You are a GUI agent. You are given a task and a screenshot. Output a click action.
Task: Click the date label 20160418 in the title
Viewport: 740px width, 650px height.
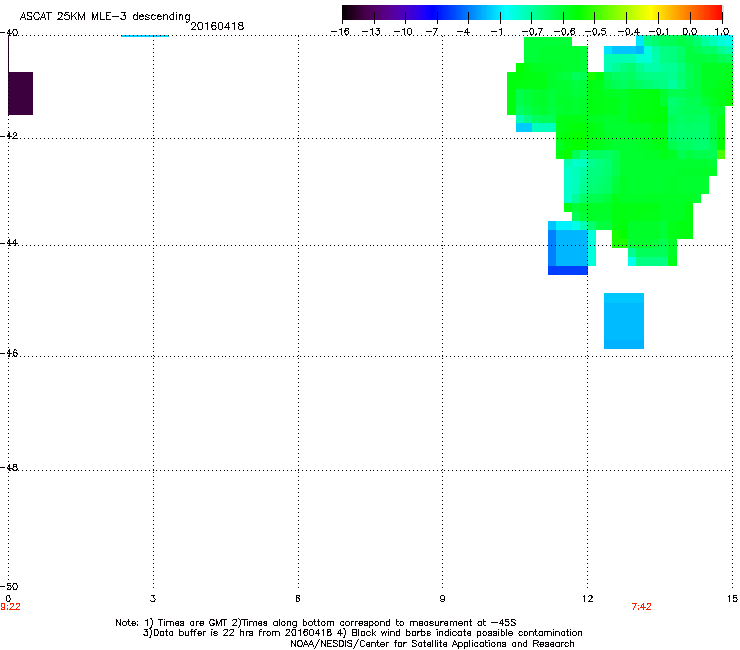217,26
